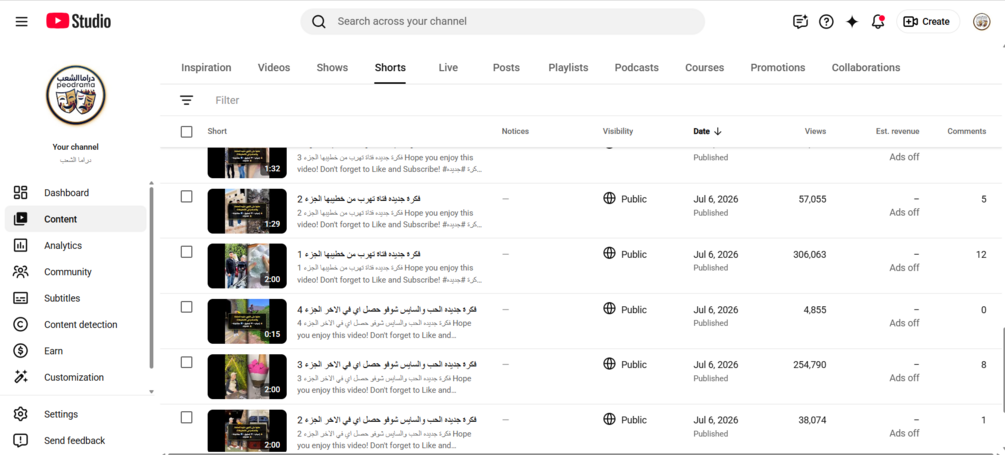1005x455 pixels.
Task: Click the sidebar vertical scrollbar
Action: pos(151,277)
